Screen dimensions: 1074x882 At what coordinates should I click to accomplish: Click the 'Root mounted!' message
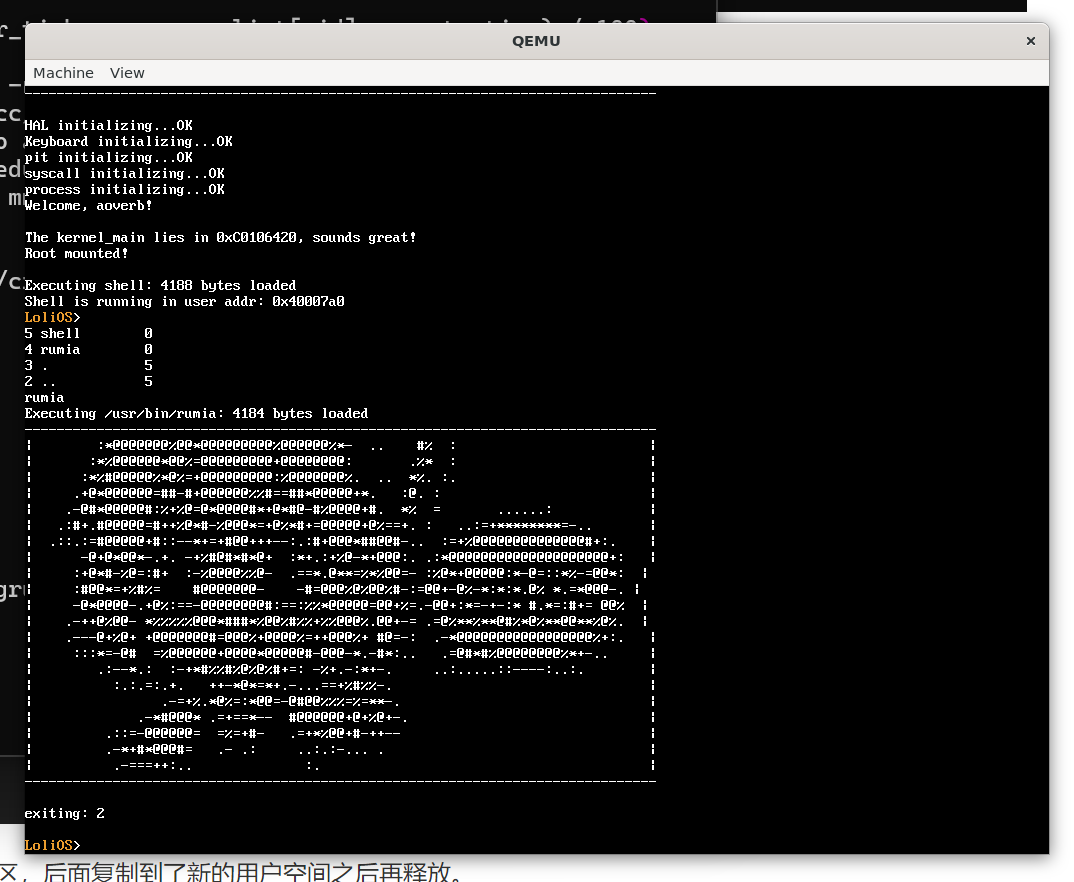click(76, 253)
